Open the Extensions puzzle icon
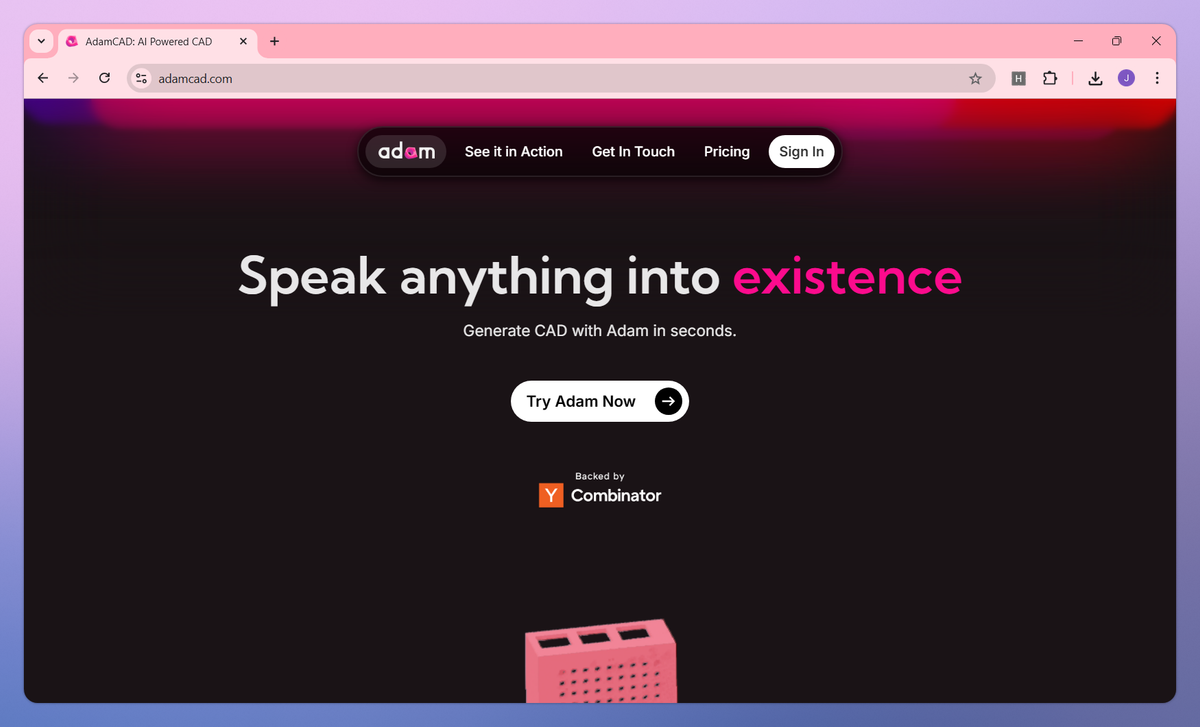The image size is (1200, 727). coord(1050,78)
